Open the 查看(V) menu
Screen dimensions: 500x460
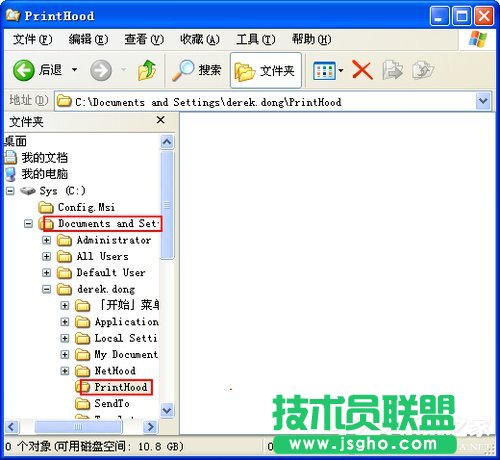144,39
